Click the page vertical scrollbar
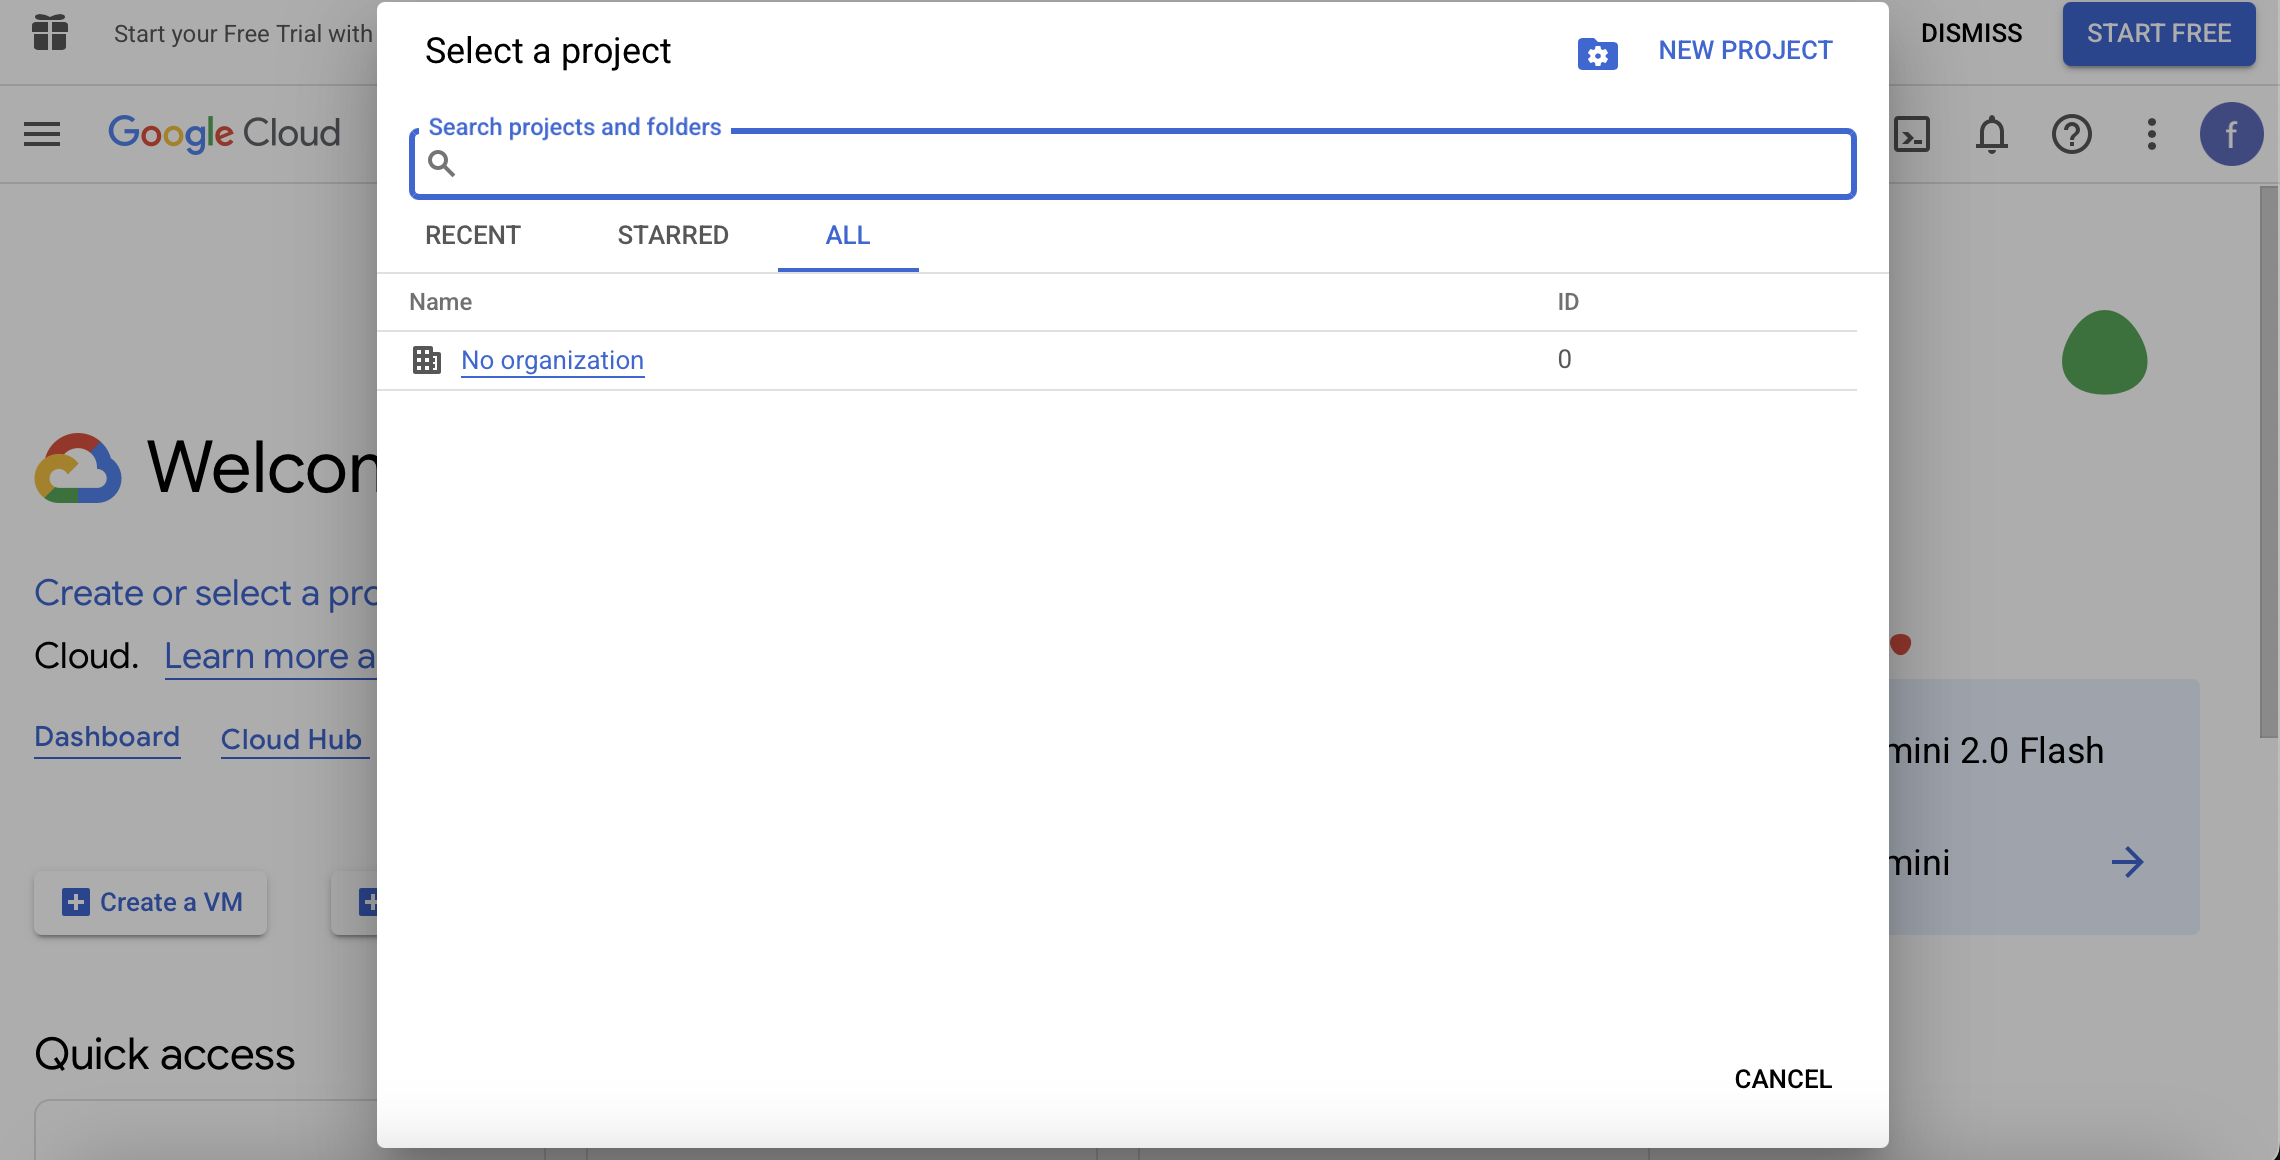The image size is (2280, 1160). click(2268, 460)
